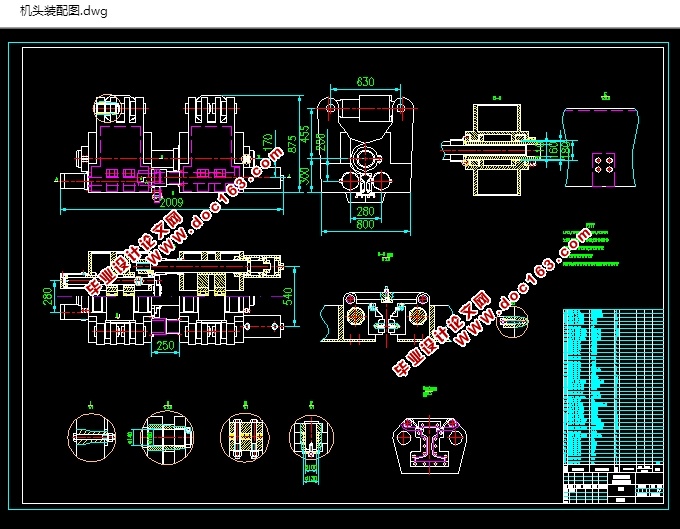Pick the vertical 280 dimension beside plan view
The height and width of the screenshot is (529, 680).
48,296
